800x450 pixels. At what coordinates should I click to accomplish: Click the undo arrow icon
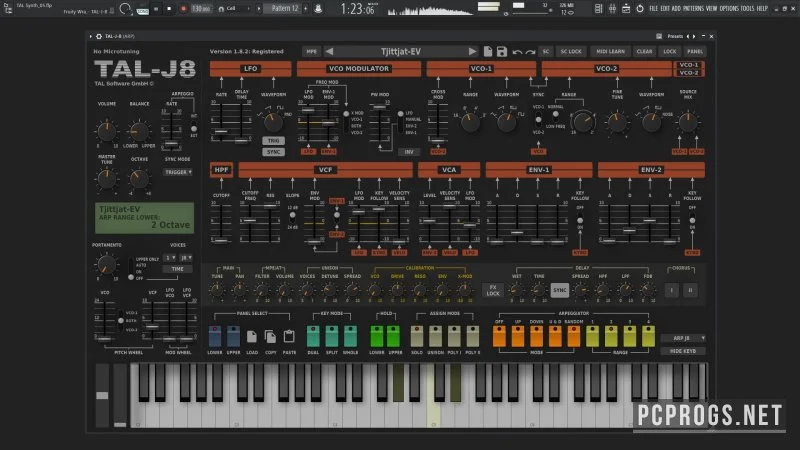click(x=517, y=52)
